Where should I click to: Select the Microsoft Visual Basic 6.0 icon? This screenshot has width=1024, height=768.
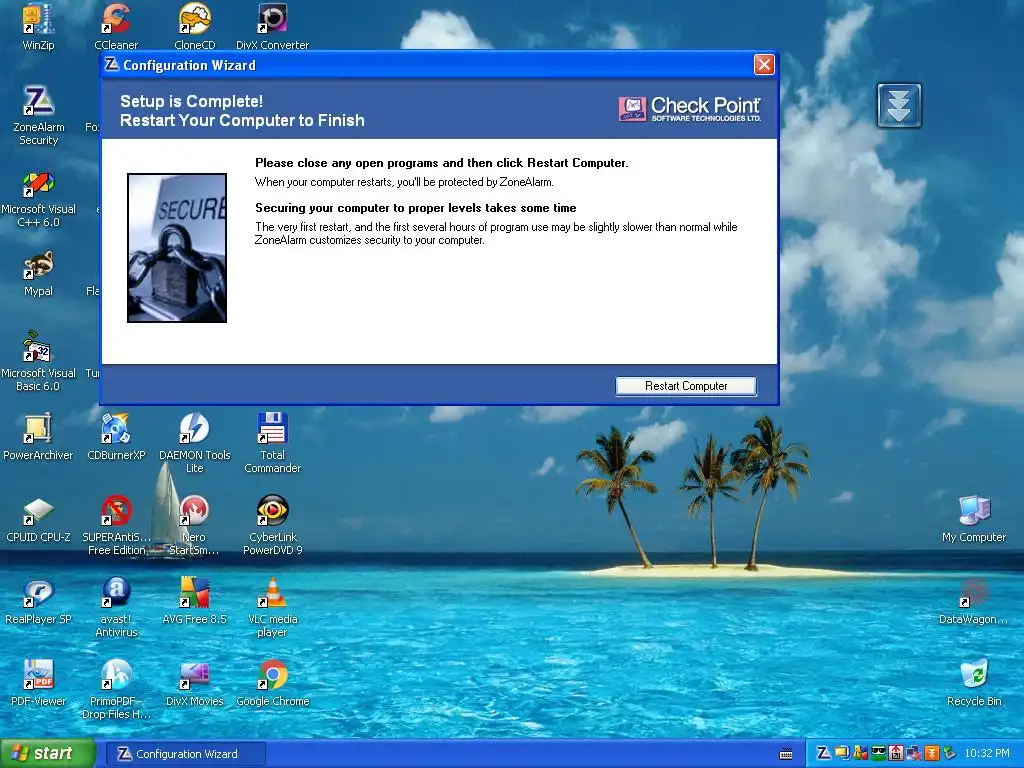click(38, 361)
